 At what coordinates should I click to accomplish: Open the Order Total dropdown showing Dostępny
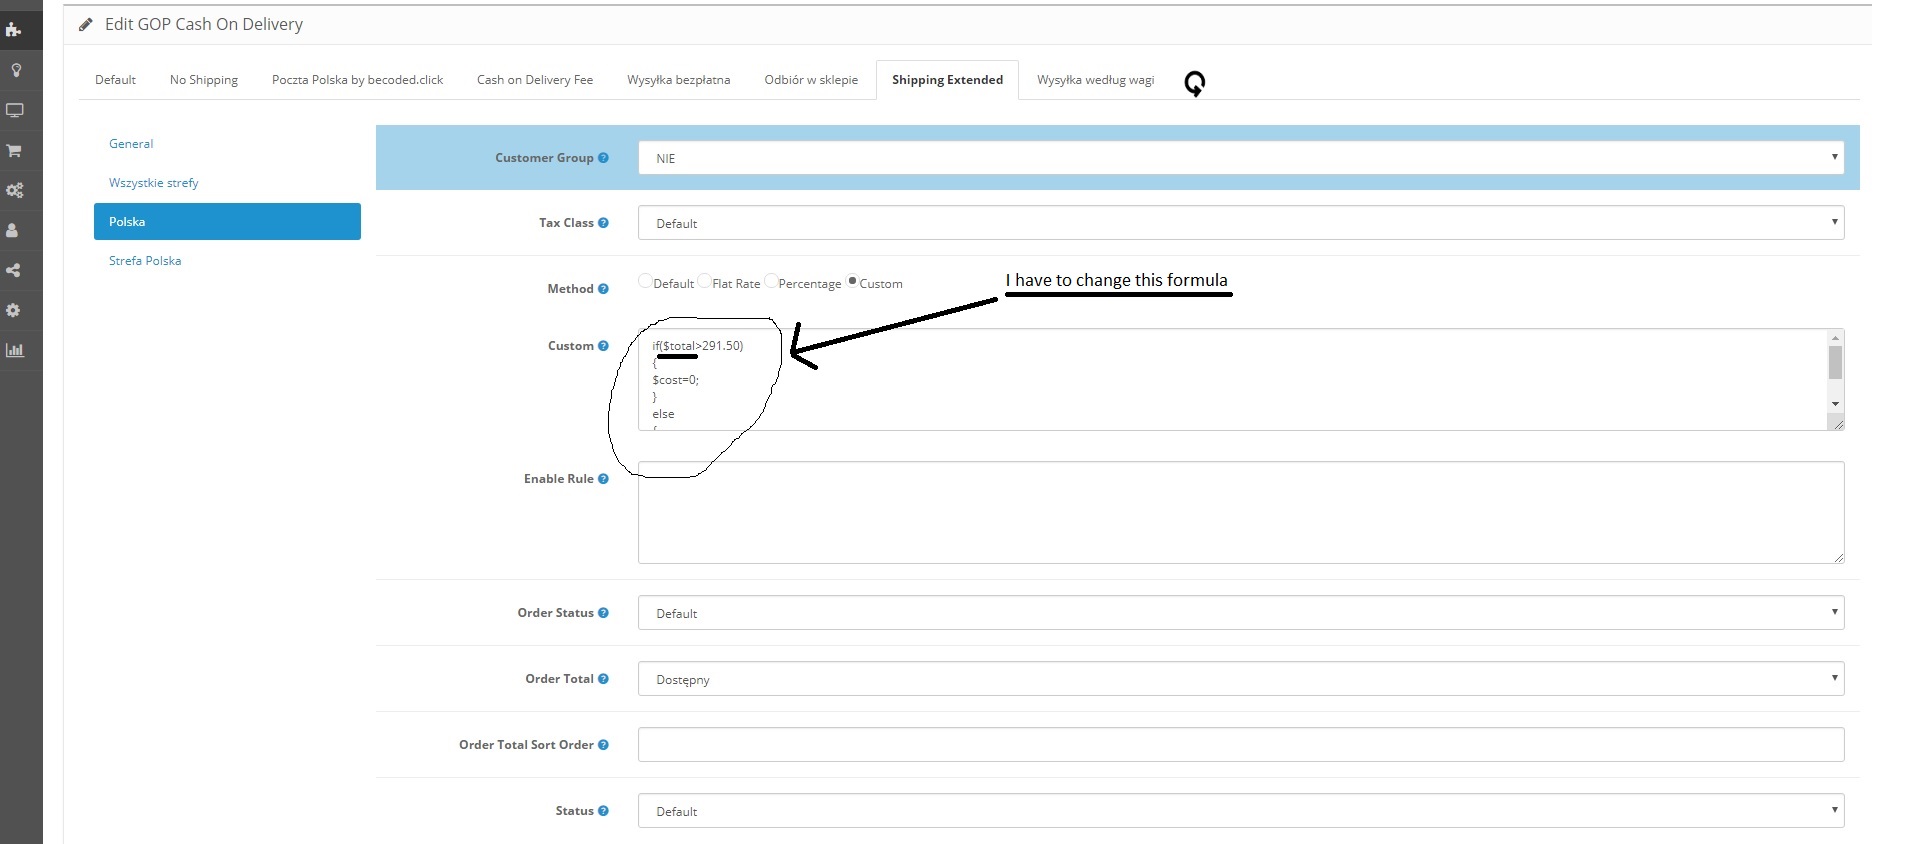click(x=1241, y=679)
